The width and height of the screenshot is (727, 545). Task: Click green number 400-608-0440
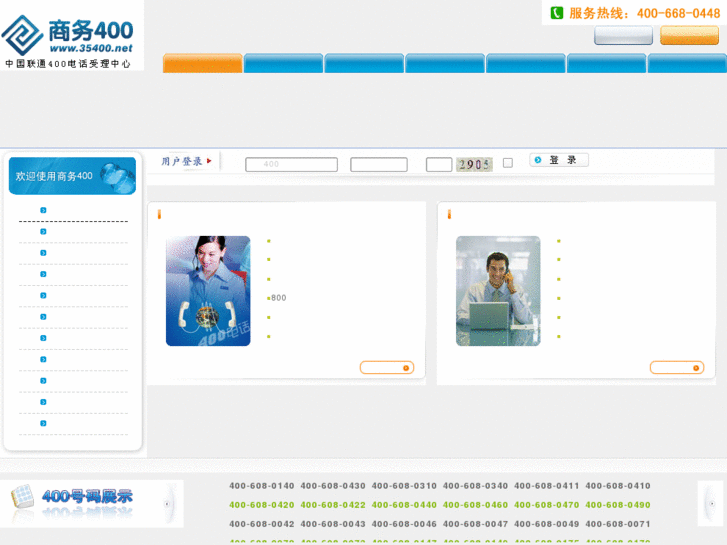(404, 505)
